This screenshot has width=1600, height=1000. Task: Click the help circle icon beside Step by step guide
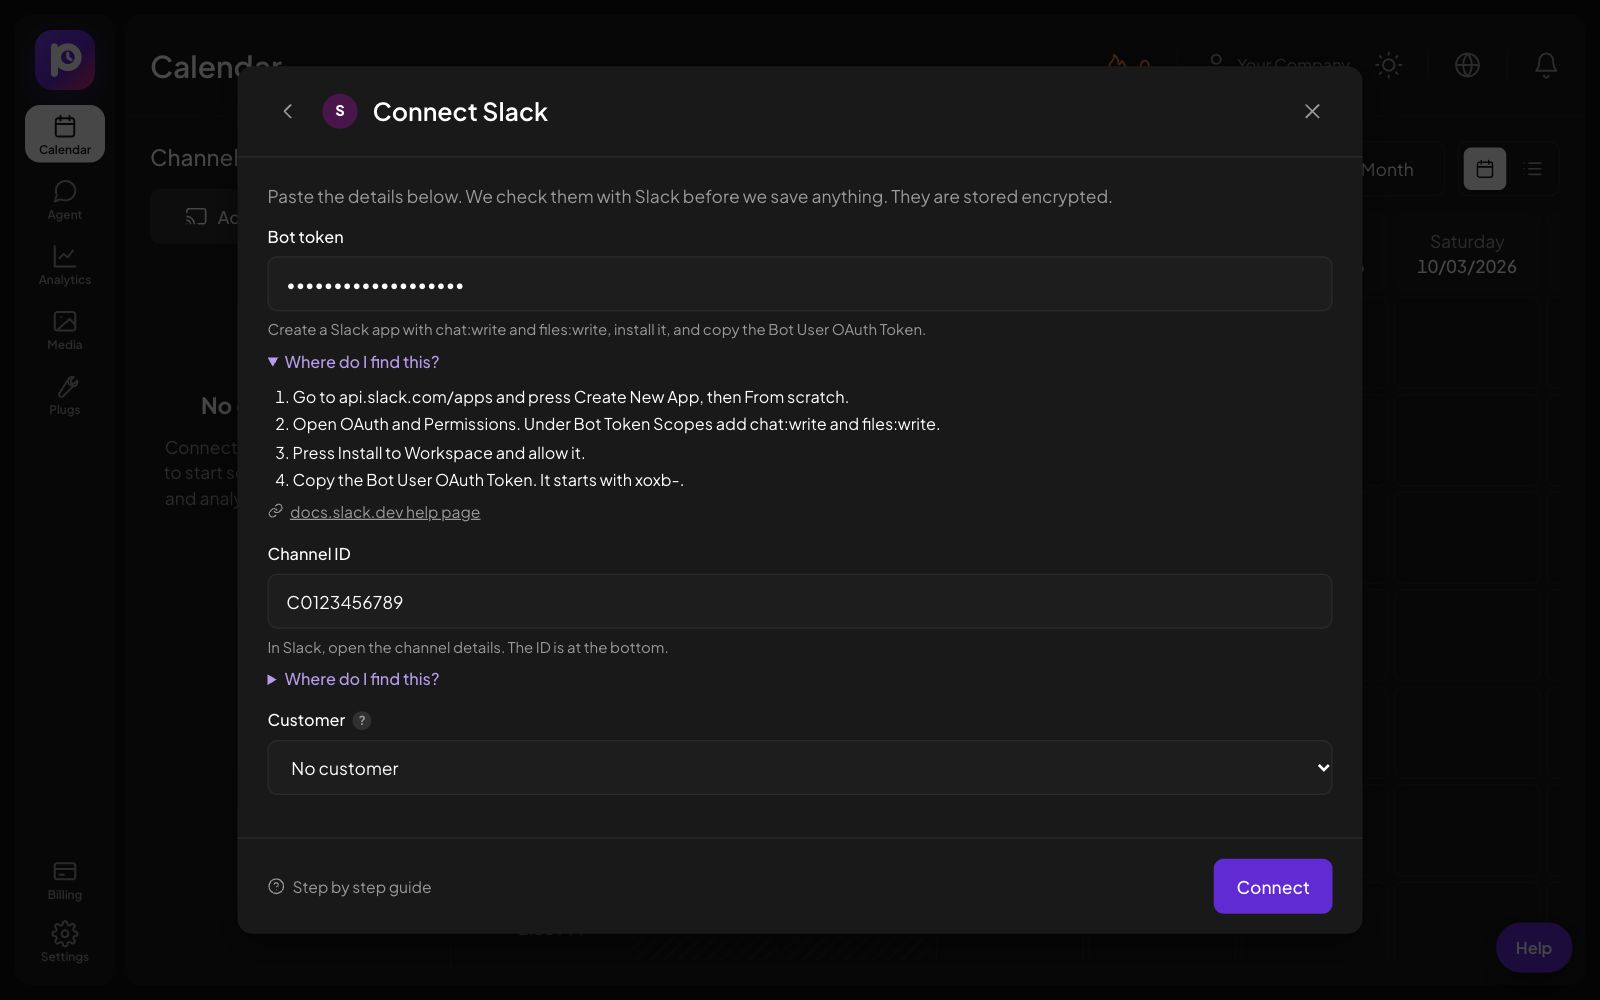(x=276, y=886)
